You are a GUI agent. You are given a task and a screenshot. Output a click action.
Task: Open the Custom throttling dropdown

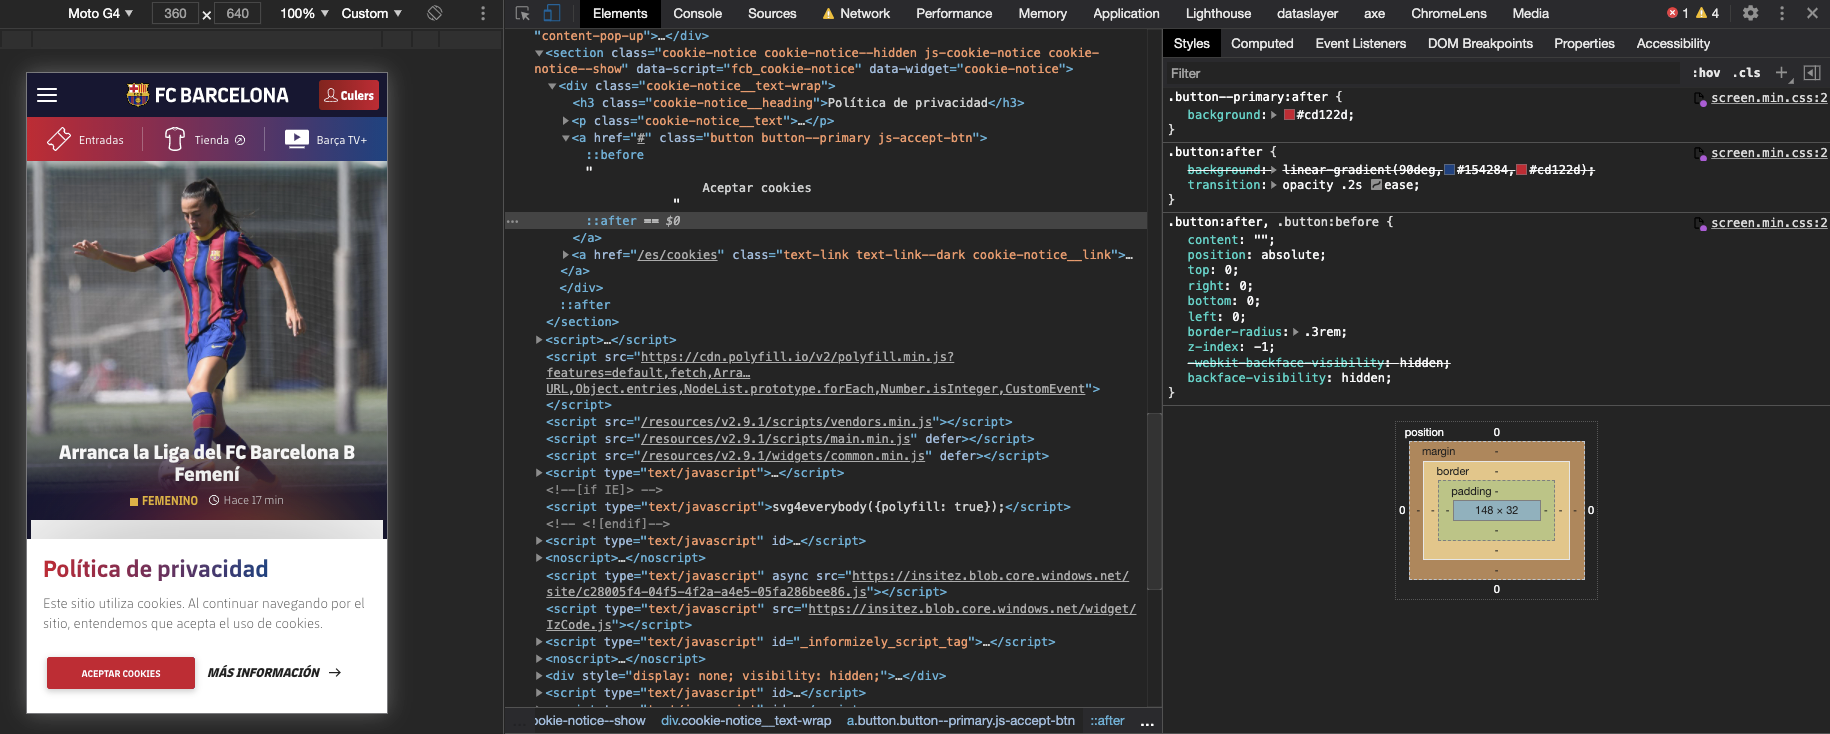[x=372, y=13]
